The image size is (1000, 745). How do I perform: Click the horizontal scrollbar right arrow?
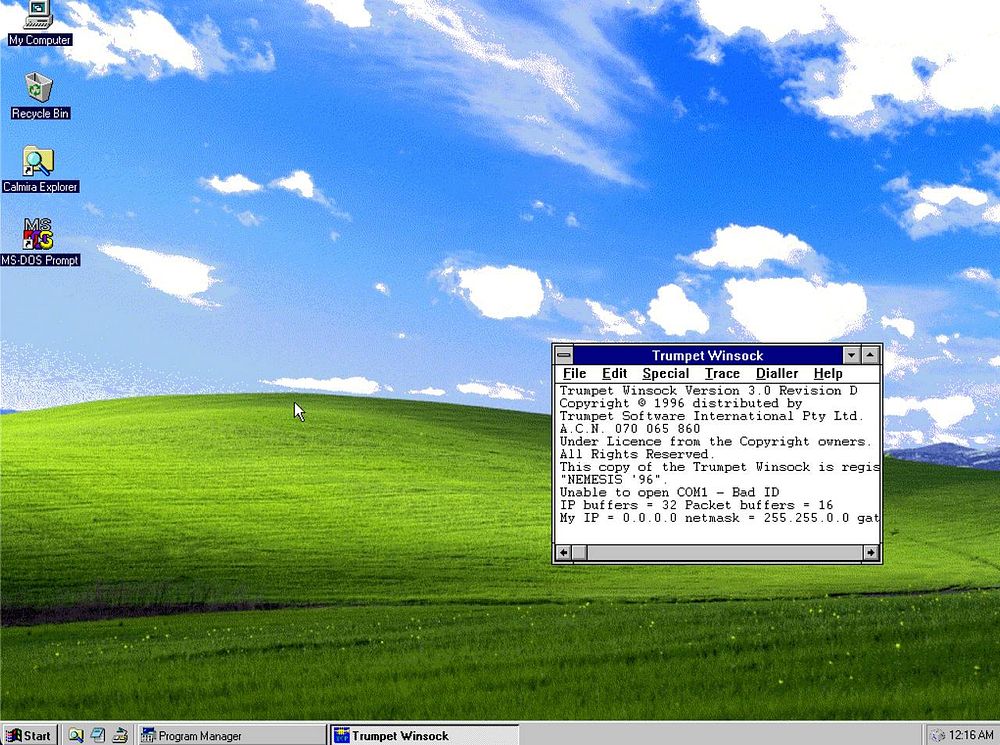click(871, 552)
